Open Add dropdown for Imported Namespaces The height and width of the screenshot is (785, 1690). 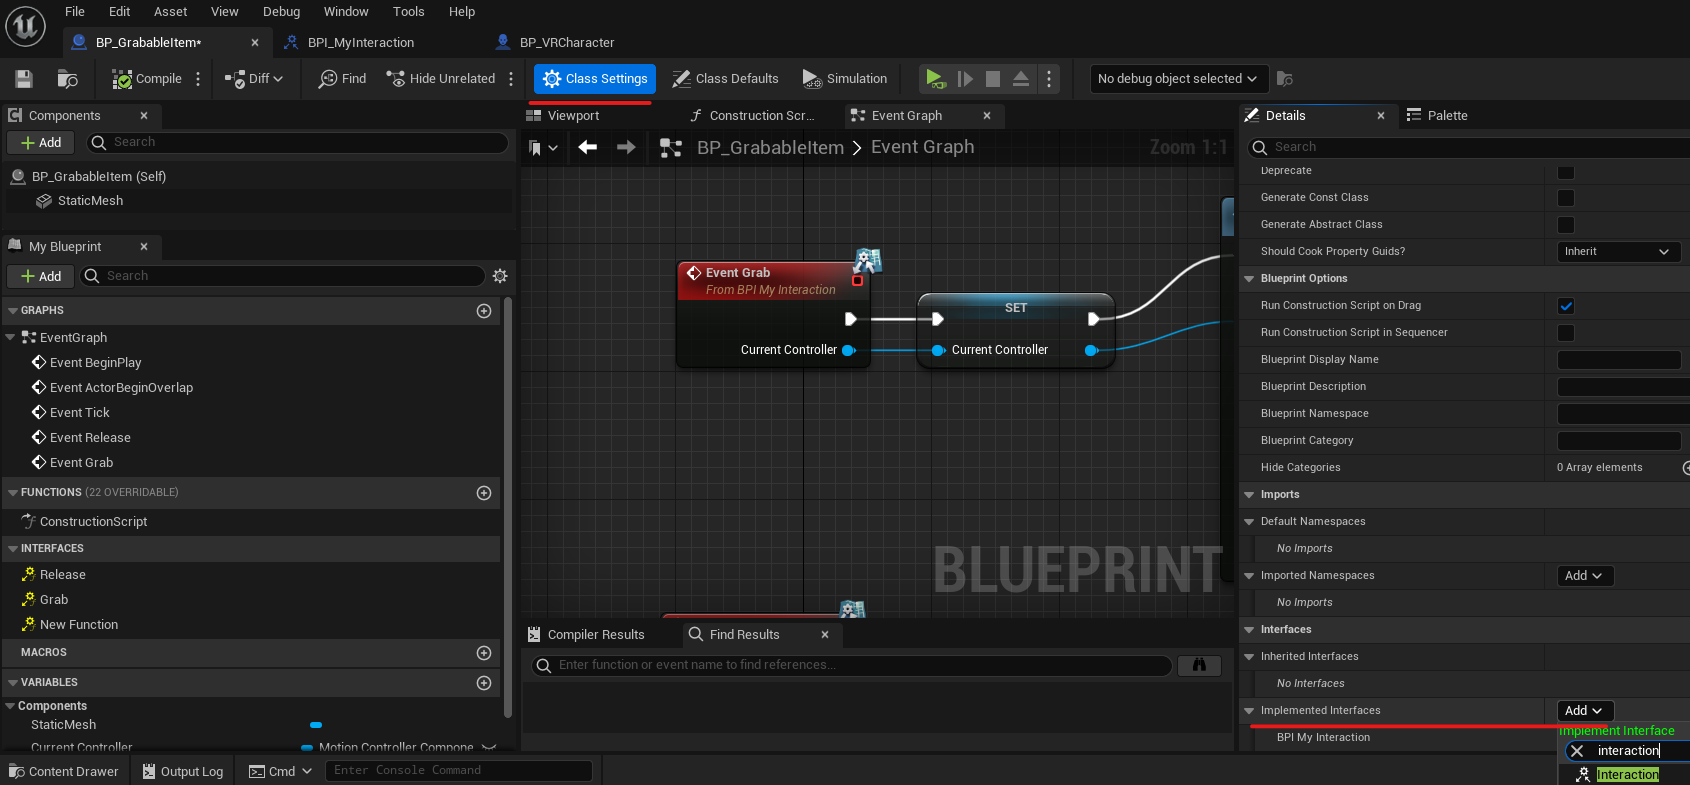1584,576
